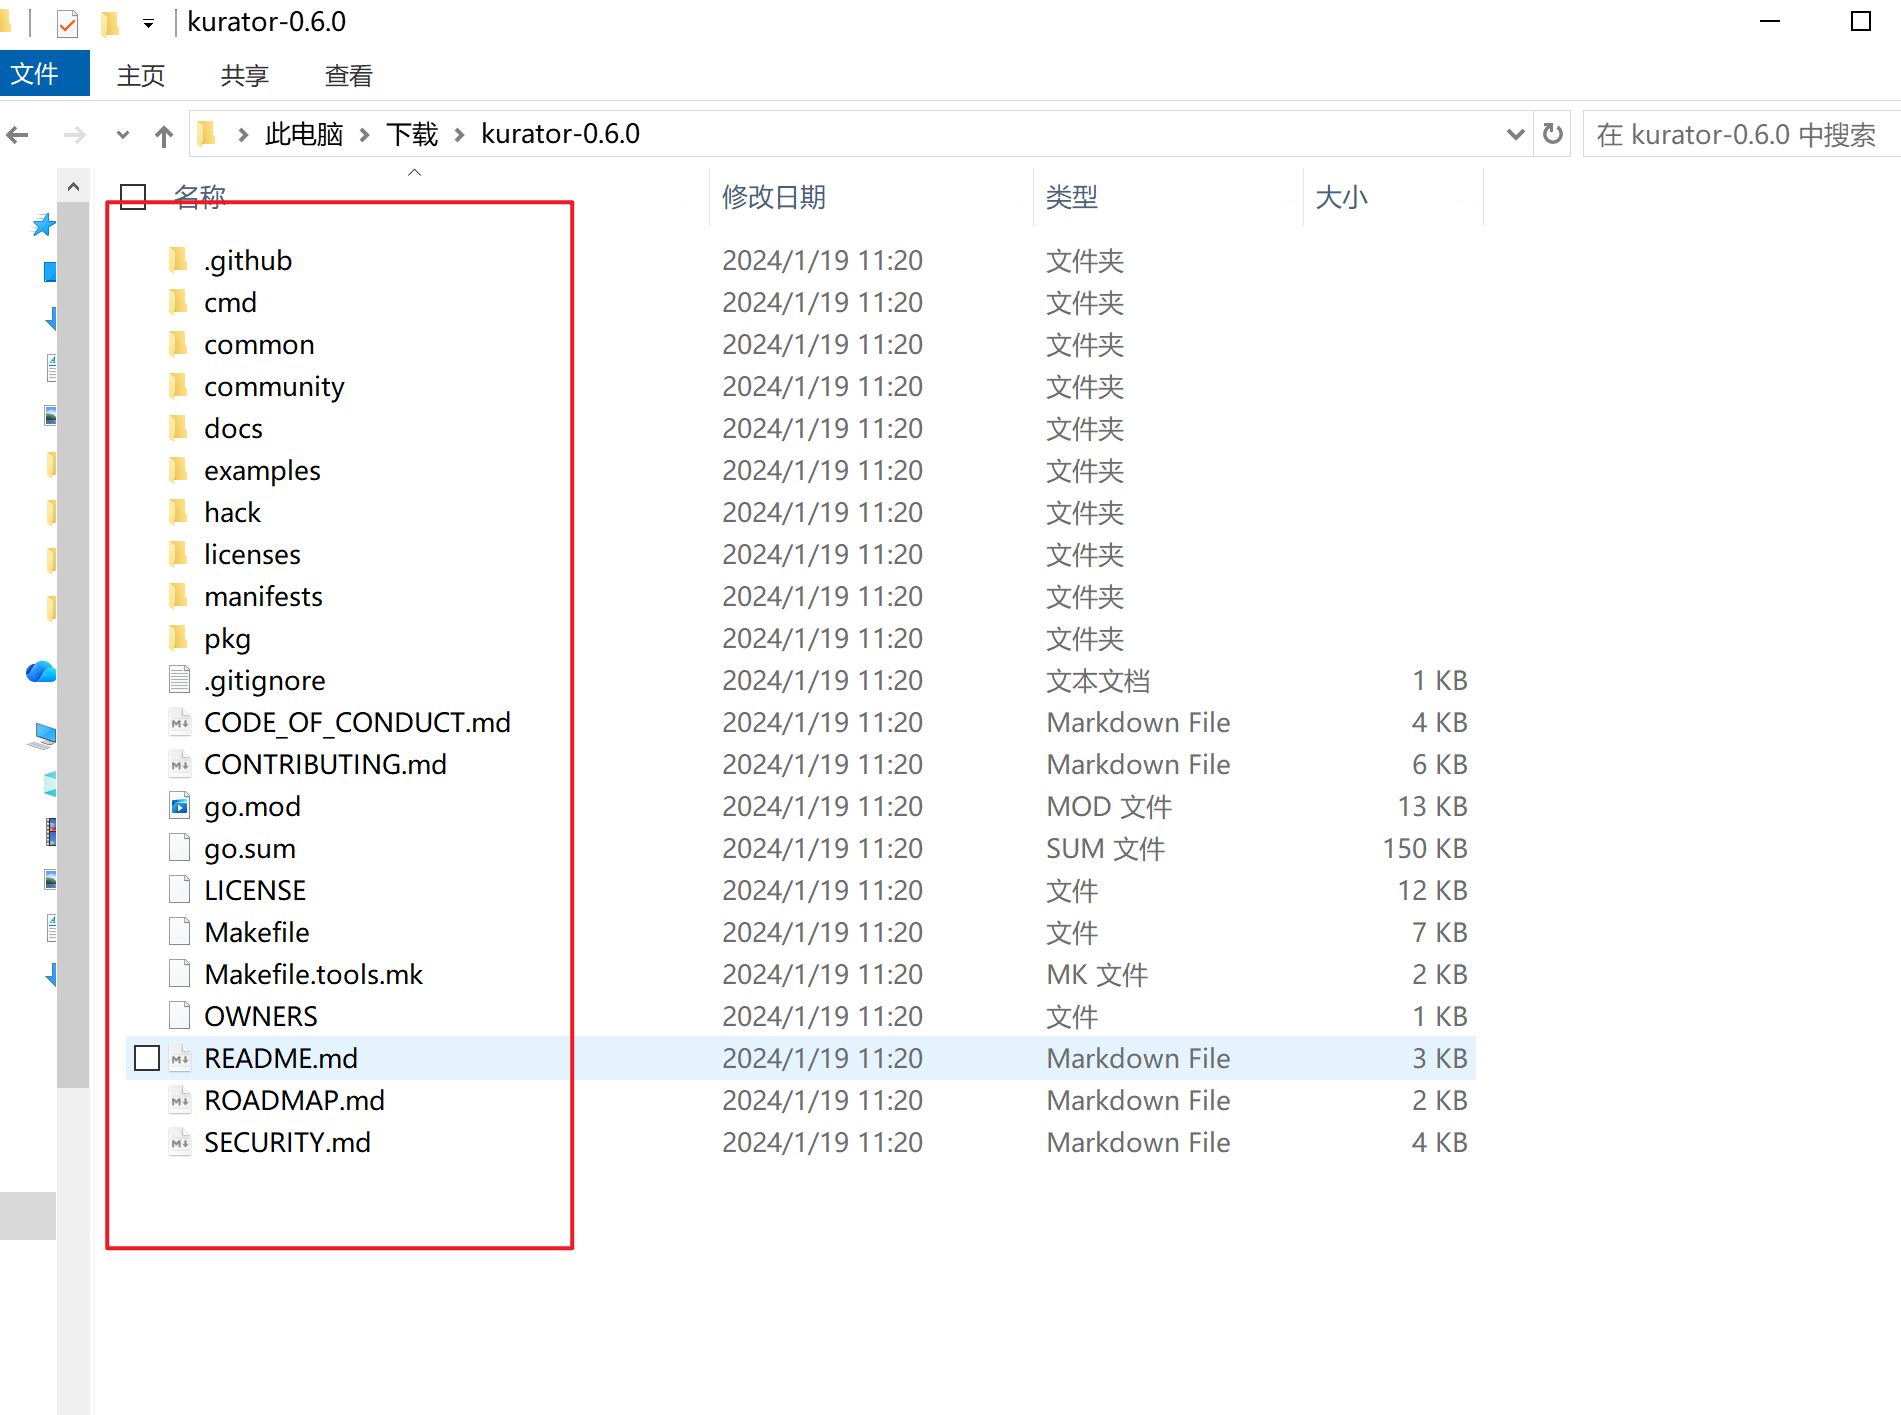Select the common folder icon

click(x=179, y=344)
